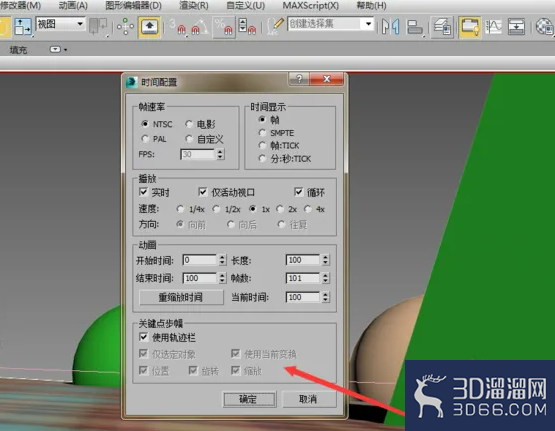The height and width of the screenshot is (431, 555).
Task: Open the 创建选择集 dropdown arrow
Action: pyautogui.click(x=368, y=24)
